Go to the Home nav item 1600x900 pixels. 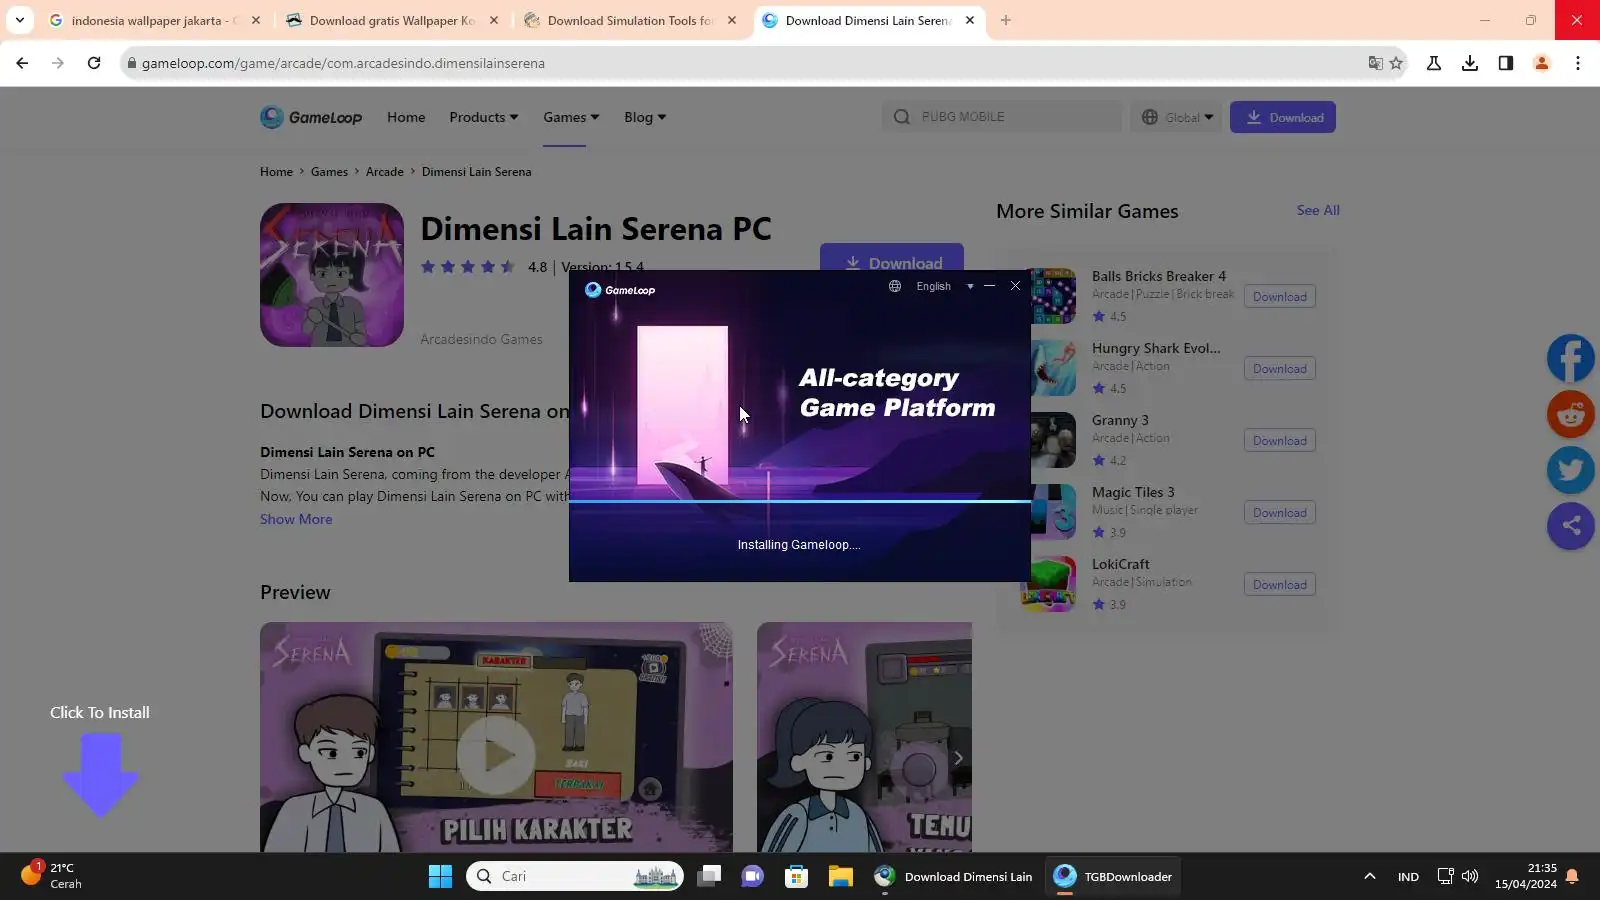coord(406,117)
